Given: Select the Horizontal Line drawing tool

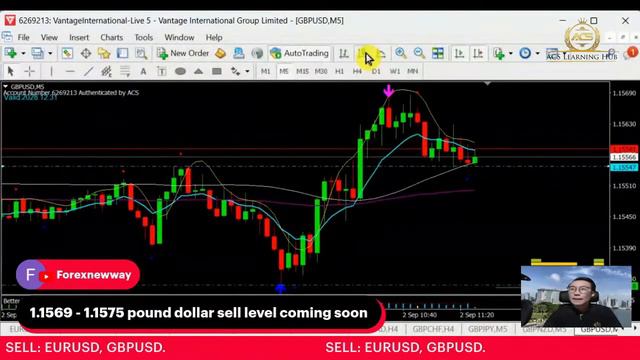Looking at the screenshot, I should [x=70, y=71].
